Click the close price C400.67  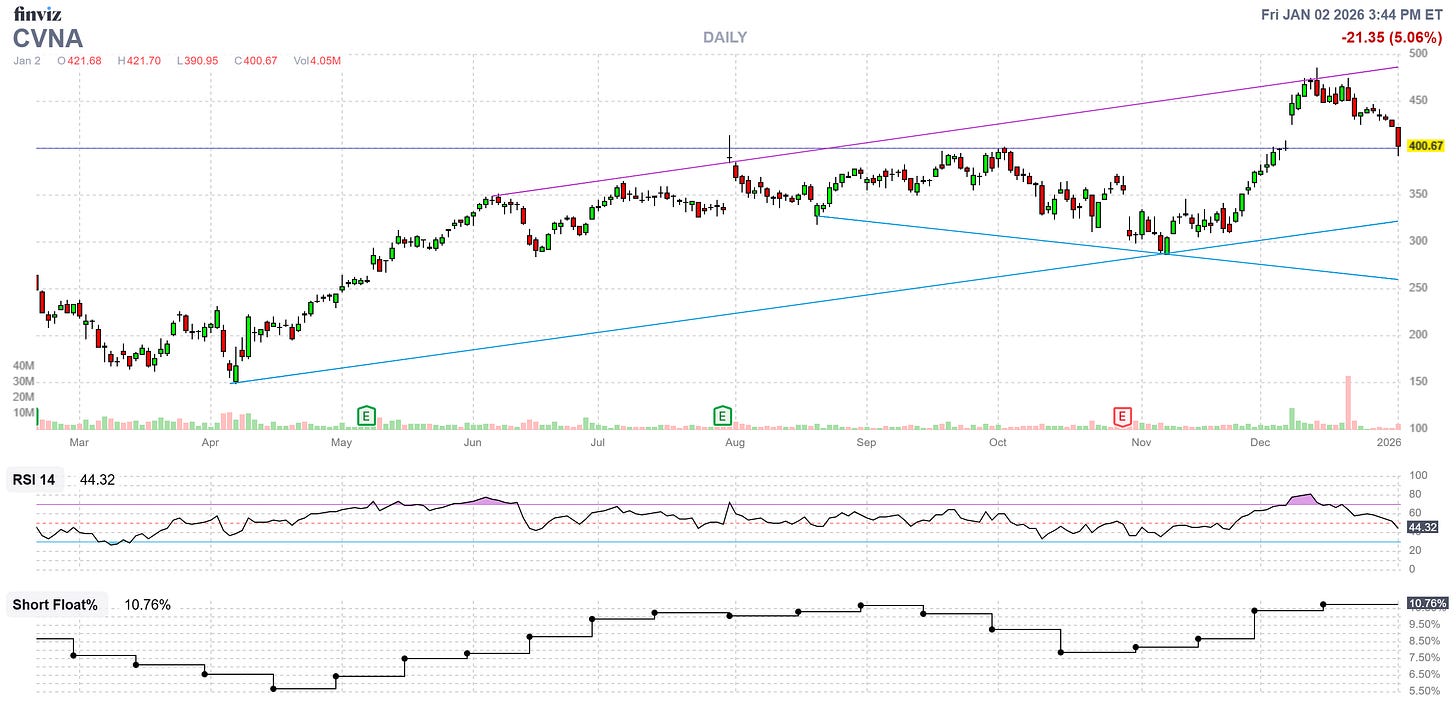tap(257, 61)
